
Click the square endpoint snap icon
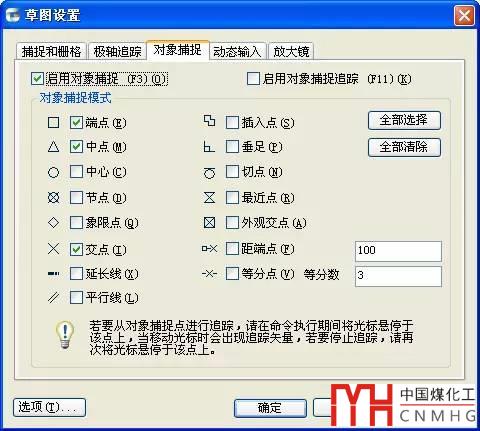click(x=53, y=122)
